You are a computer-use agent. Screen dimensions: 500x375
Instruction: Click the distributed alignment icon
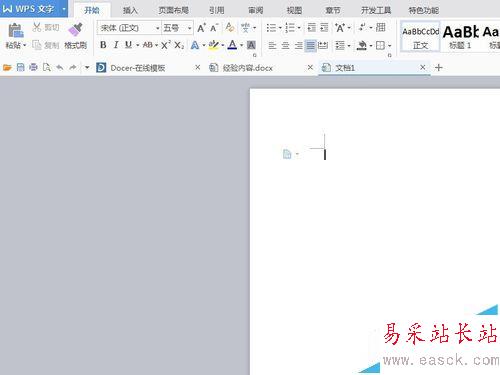[x=323, y=45]
